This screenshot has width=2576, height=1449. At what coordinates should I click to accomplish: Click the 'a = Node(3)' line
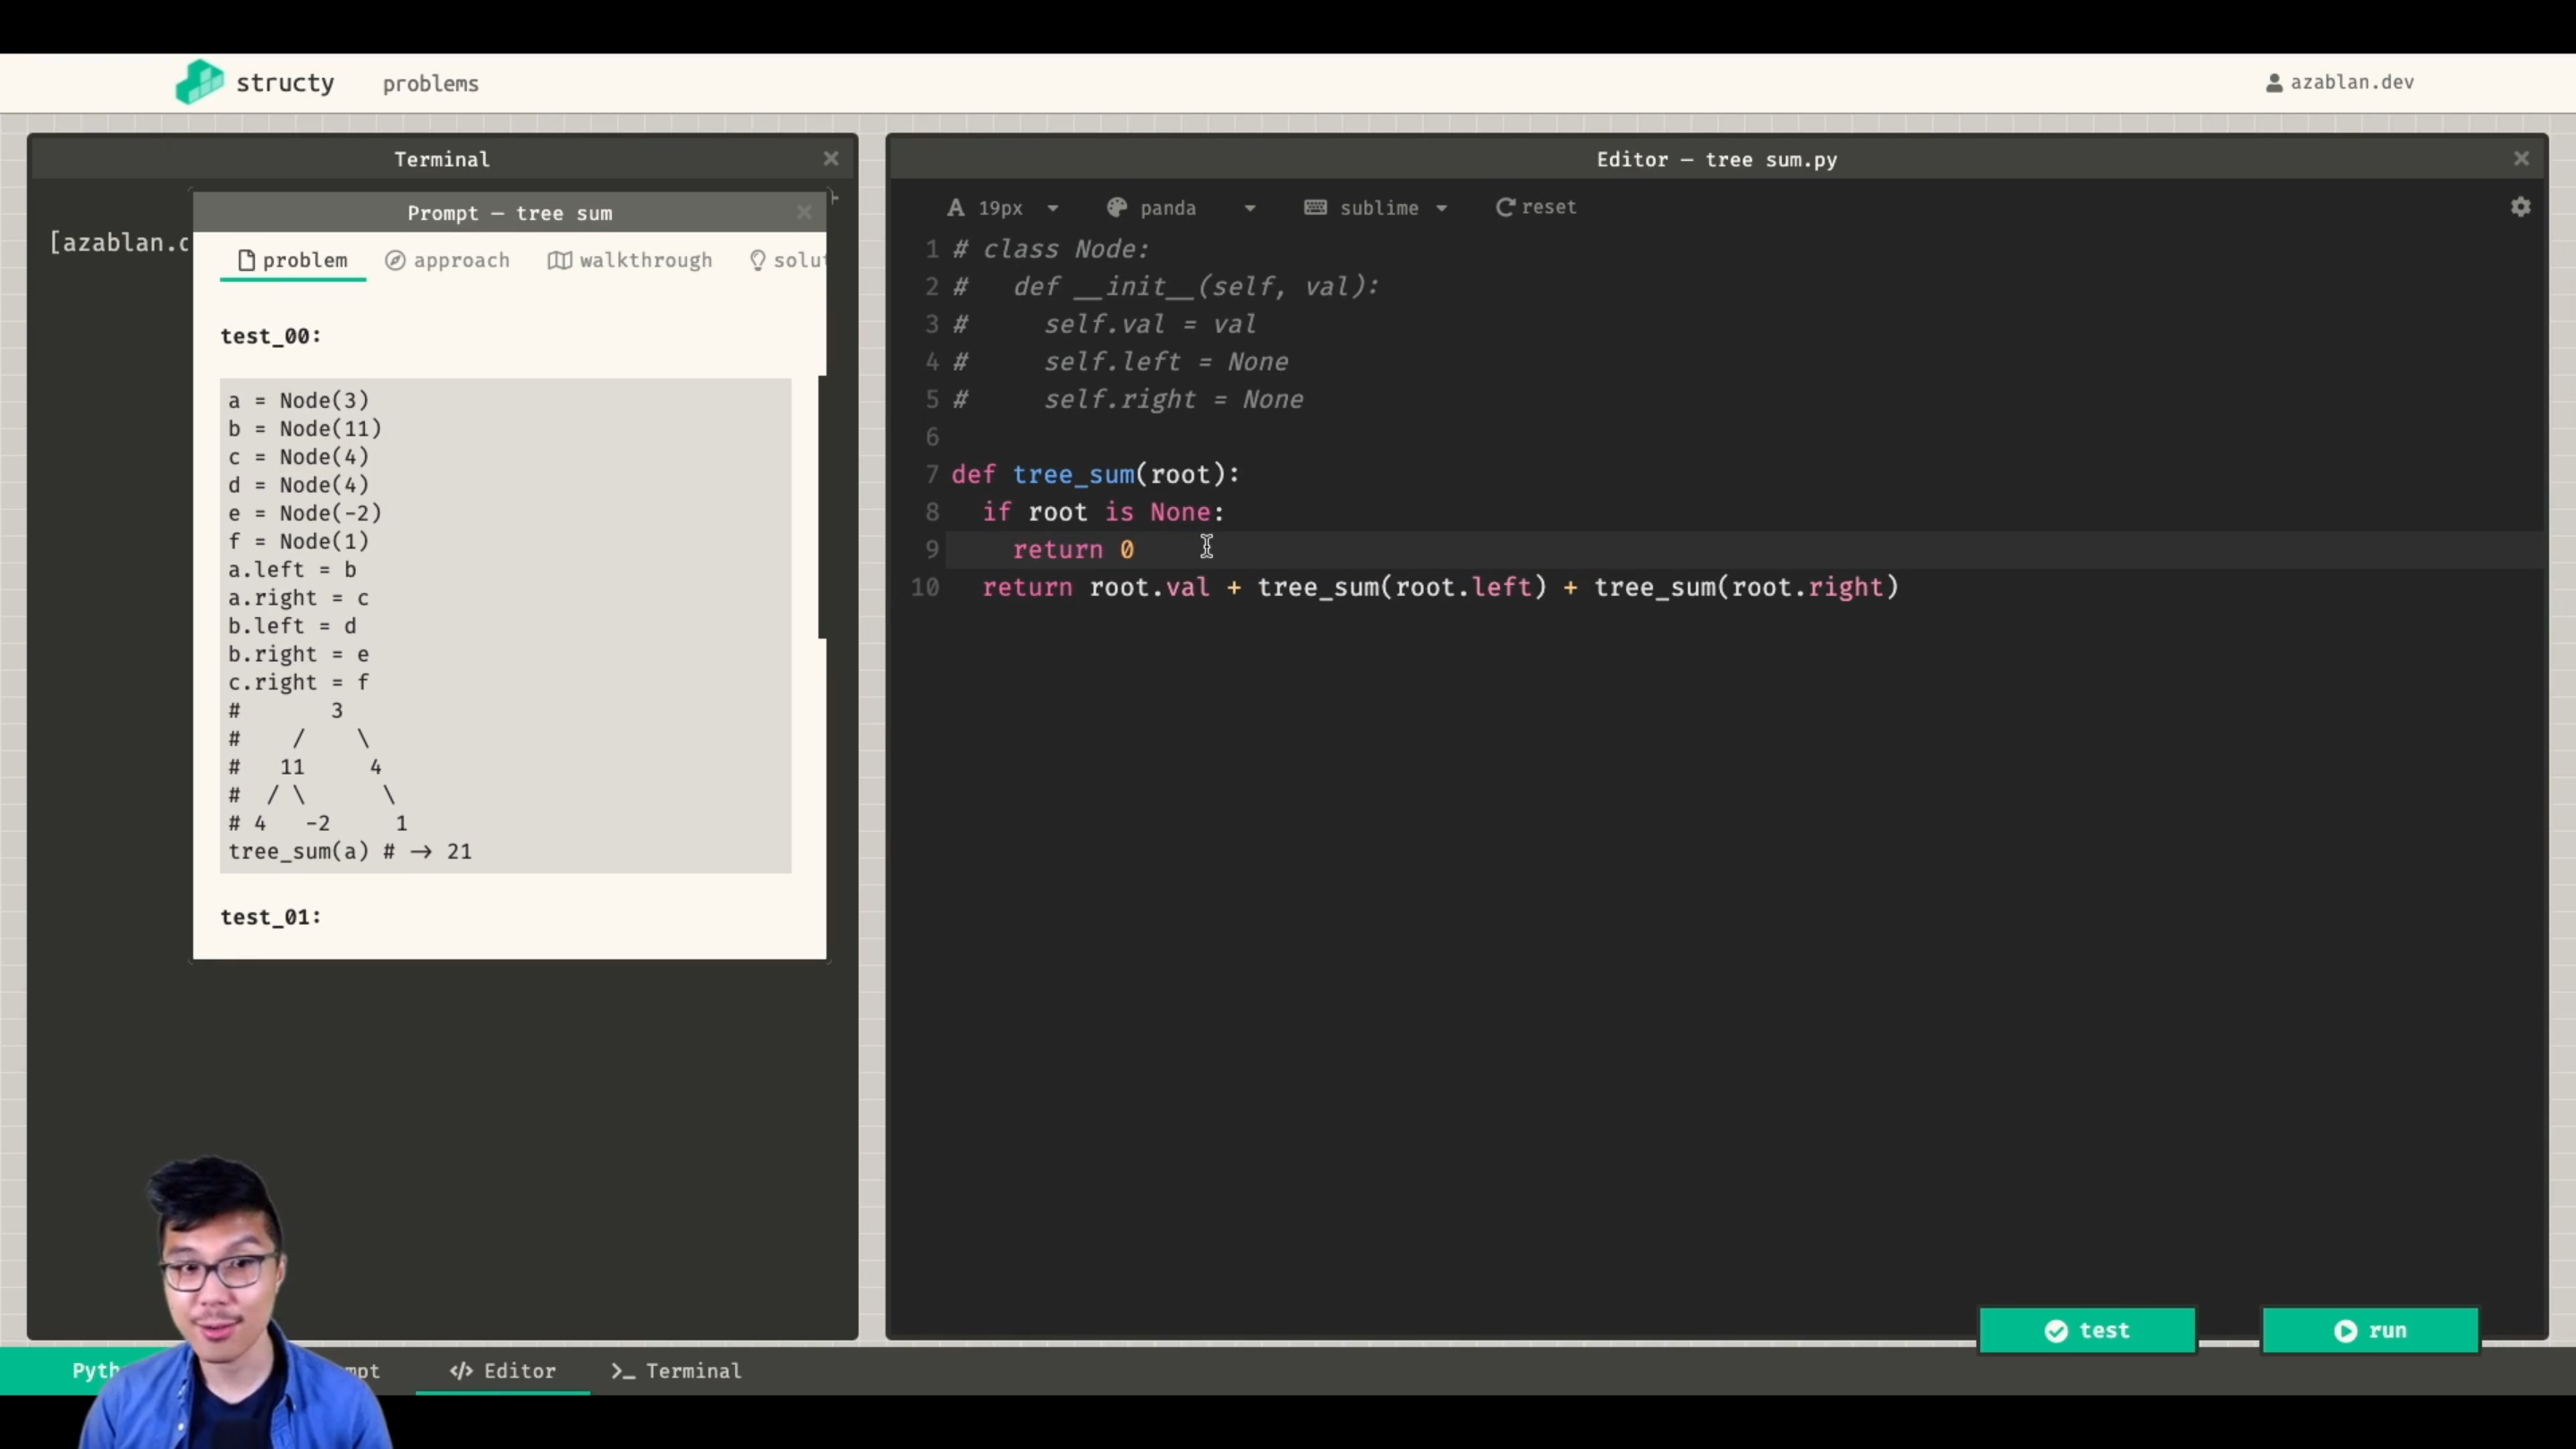298,400
